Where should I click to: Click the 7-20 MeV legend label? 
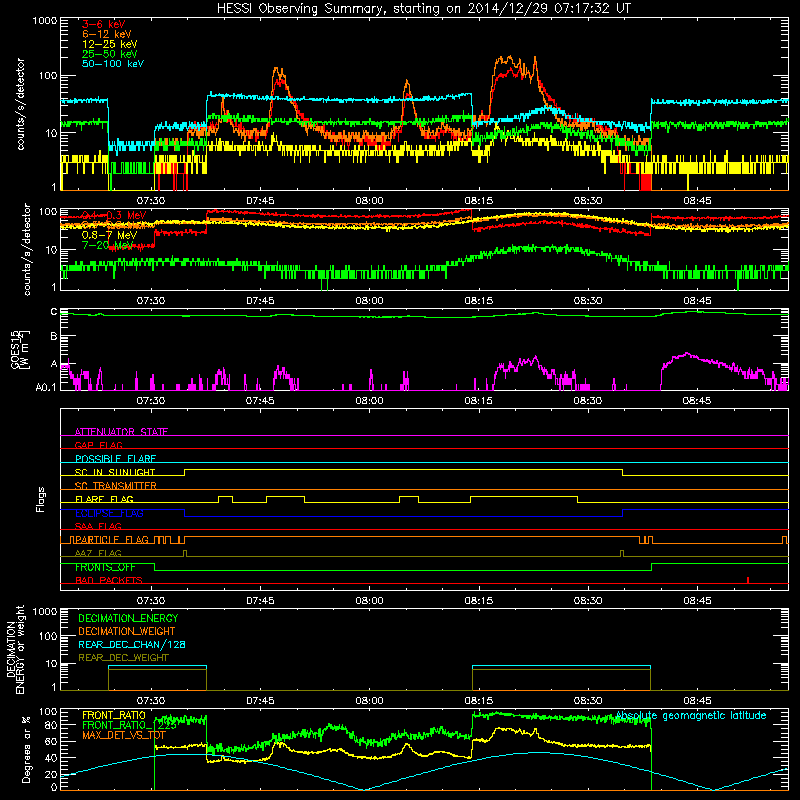click(x=106, y=245)
